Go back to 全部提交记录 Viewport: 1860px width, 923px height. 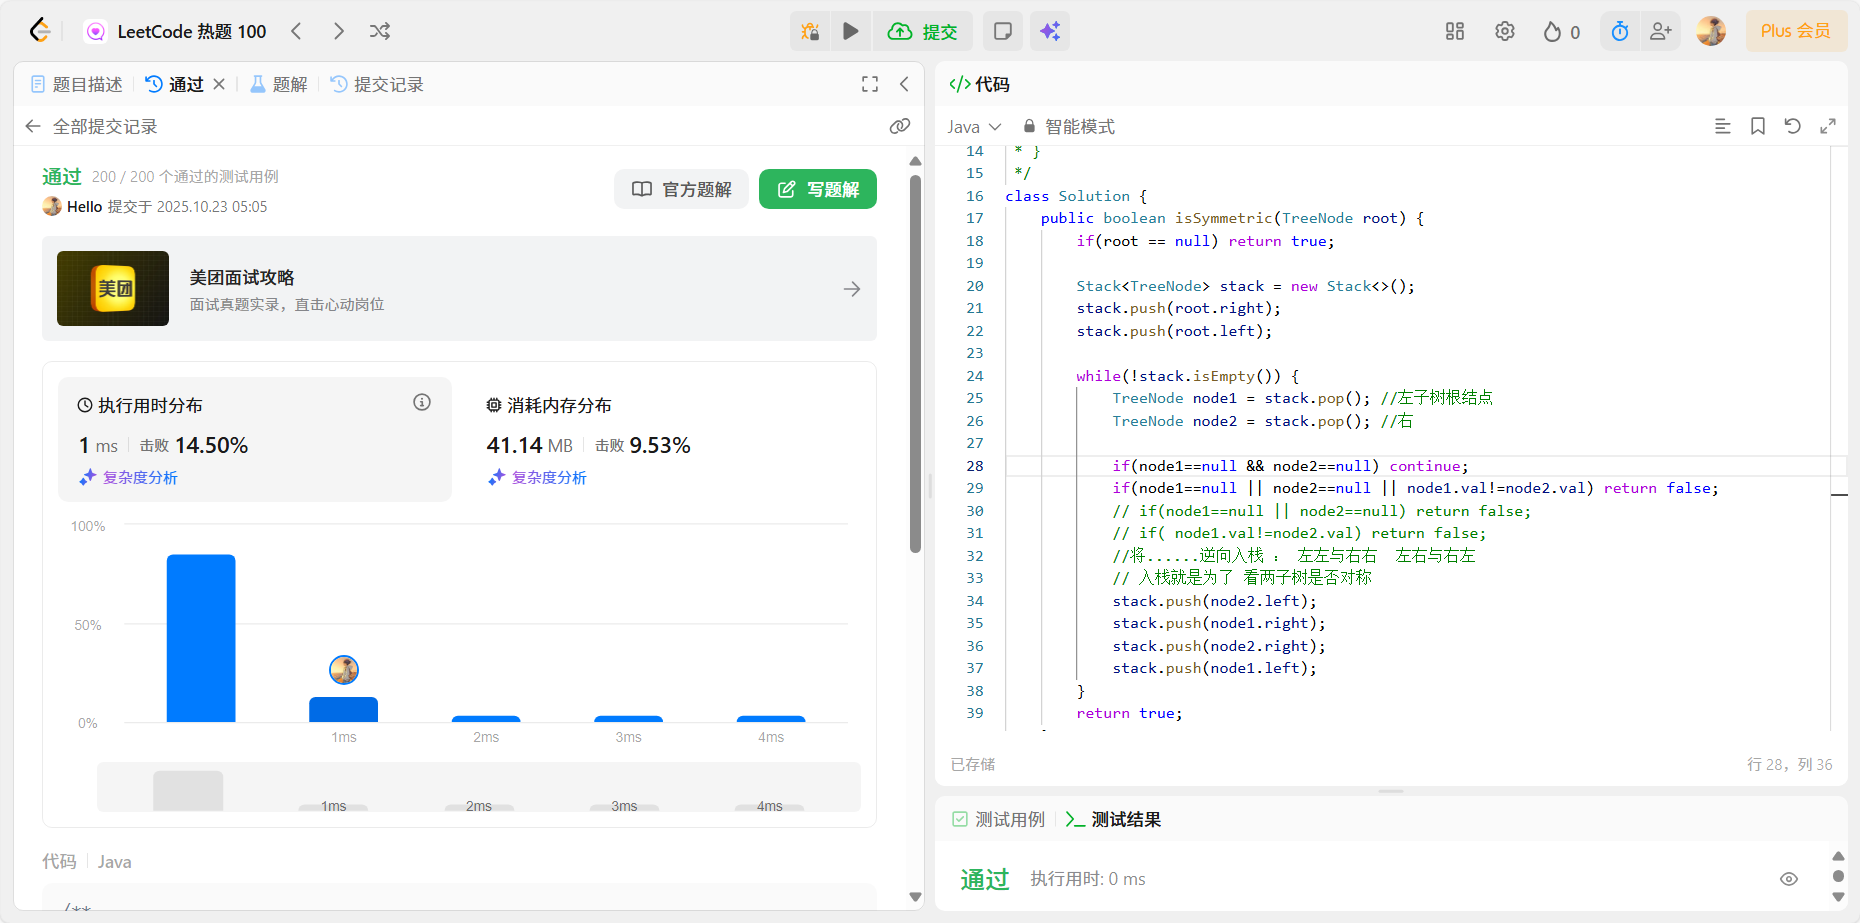tap(91, 126)
